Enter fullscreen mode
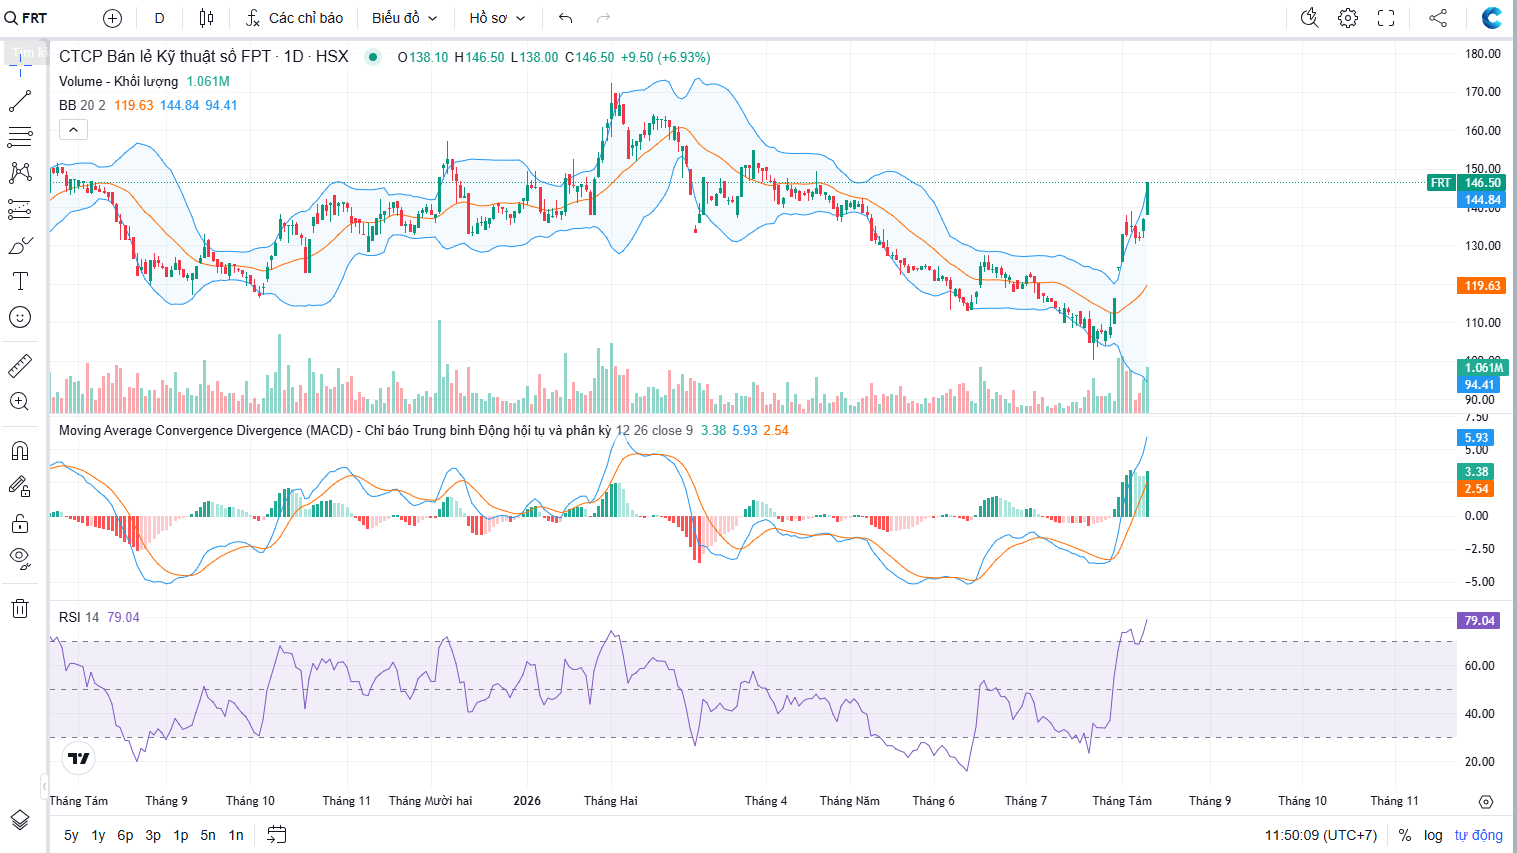 pos(1386,18)
